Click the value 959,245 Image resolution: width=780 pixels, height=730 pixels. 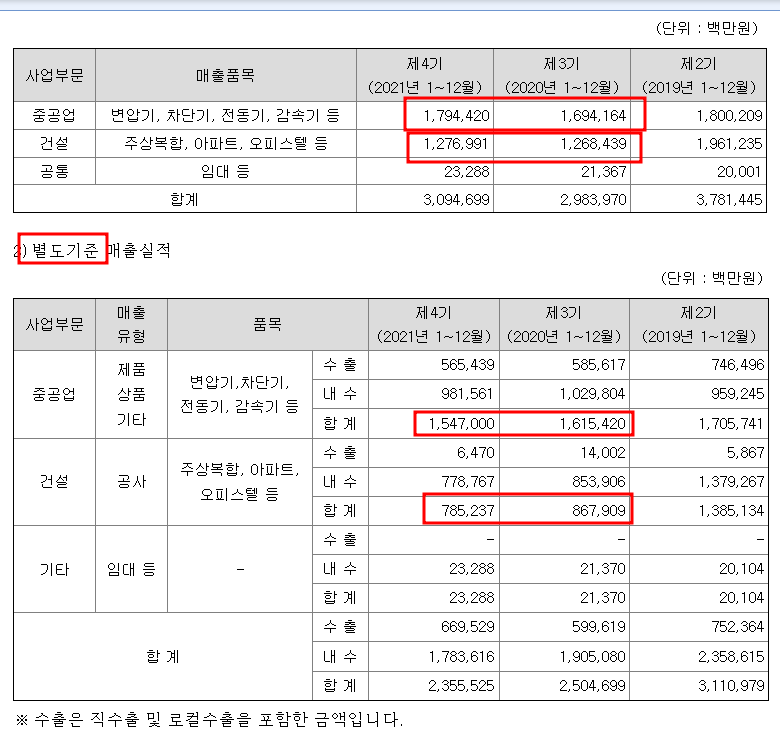737,394
